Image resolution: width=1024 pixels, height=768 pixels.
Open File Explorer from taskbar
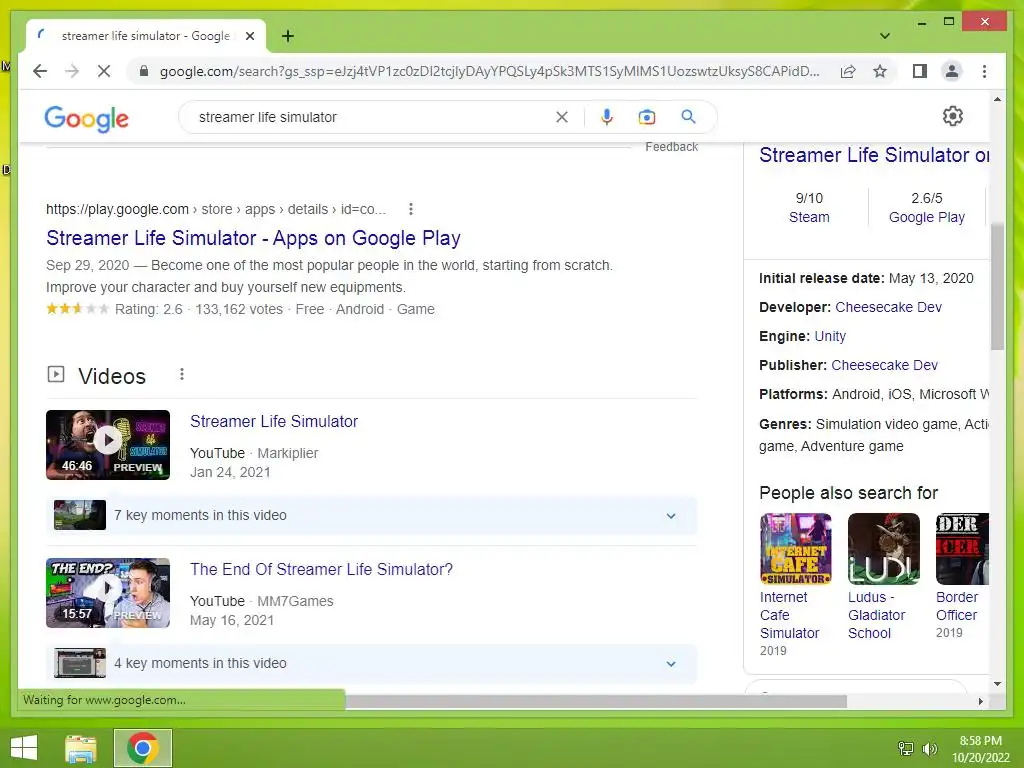coord(81,748)
